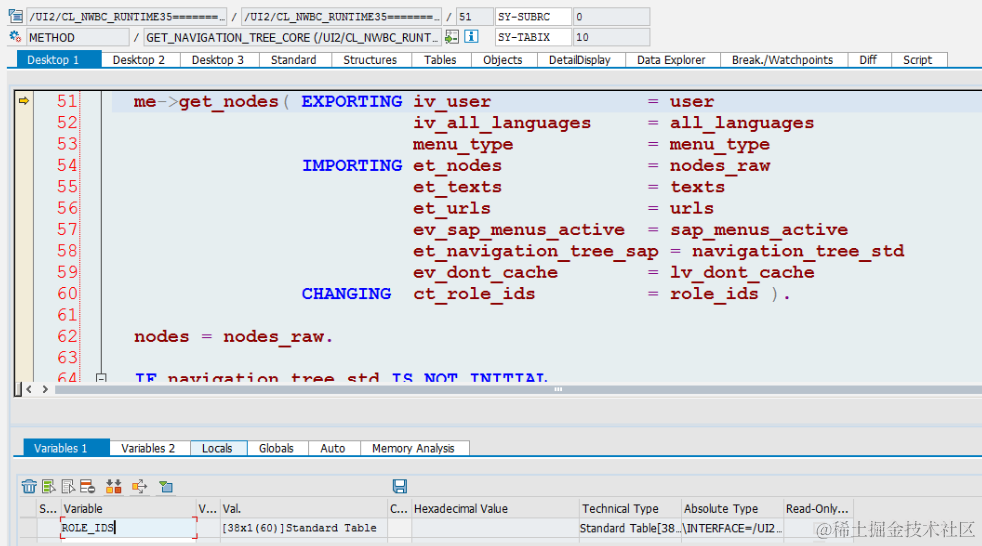Click line number 51 in the editor gutter
The image size is (982, 546).
coord(67,101)
